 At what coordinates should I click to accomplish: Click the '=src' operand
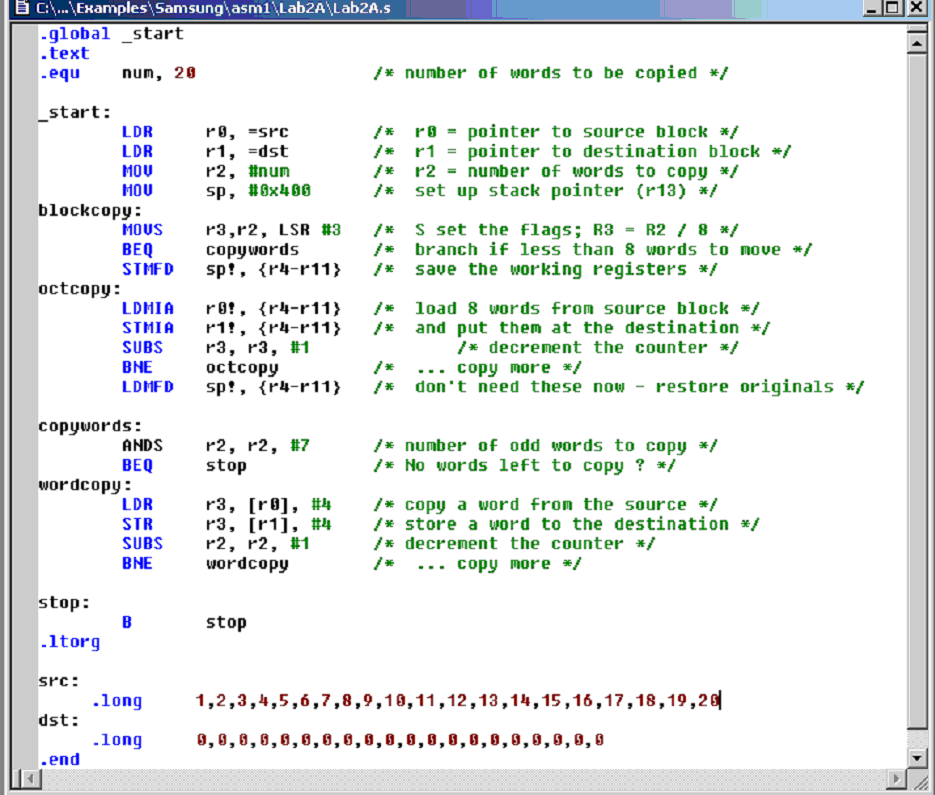click(268, 132)
